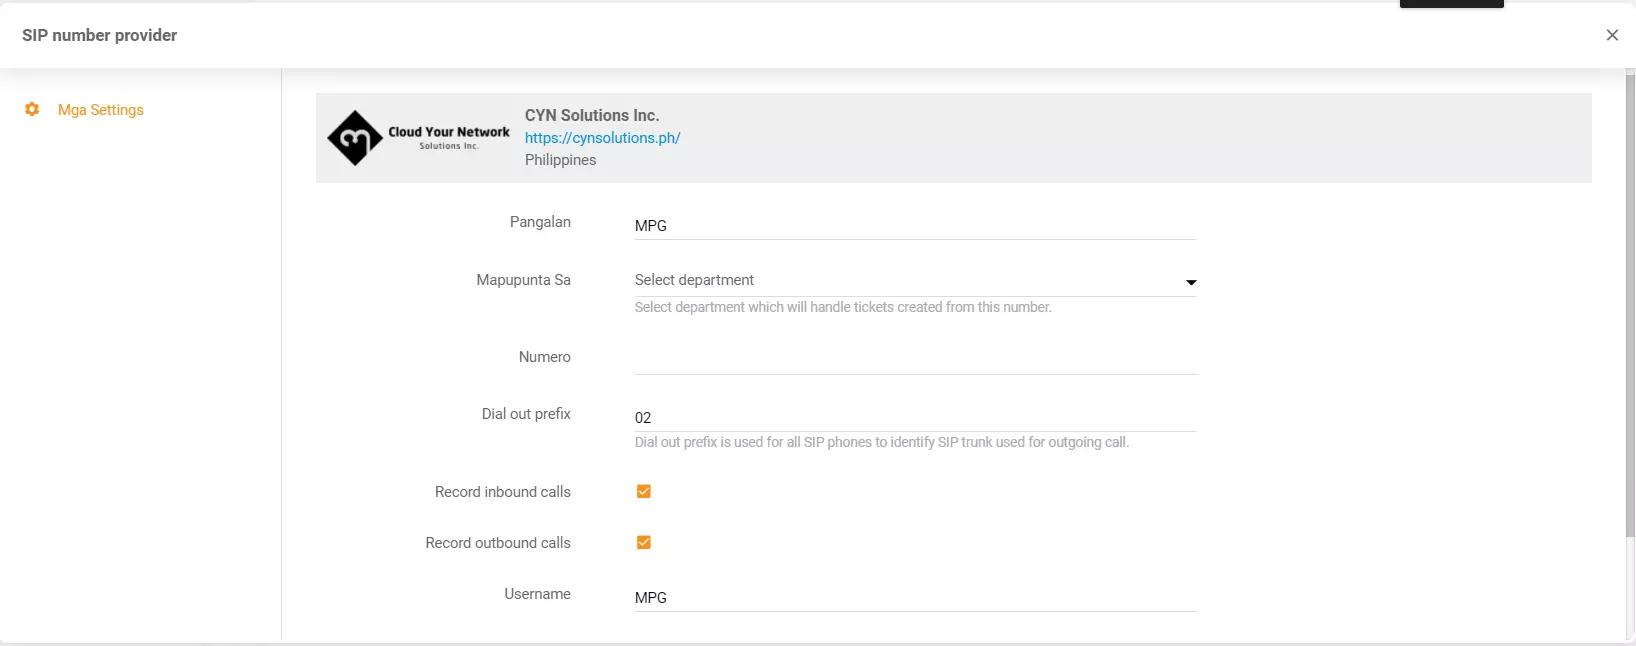Uncheck the Record outbound calls checkbox
This screenshot has width=1636, height=646.
point(644,542)
